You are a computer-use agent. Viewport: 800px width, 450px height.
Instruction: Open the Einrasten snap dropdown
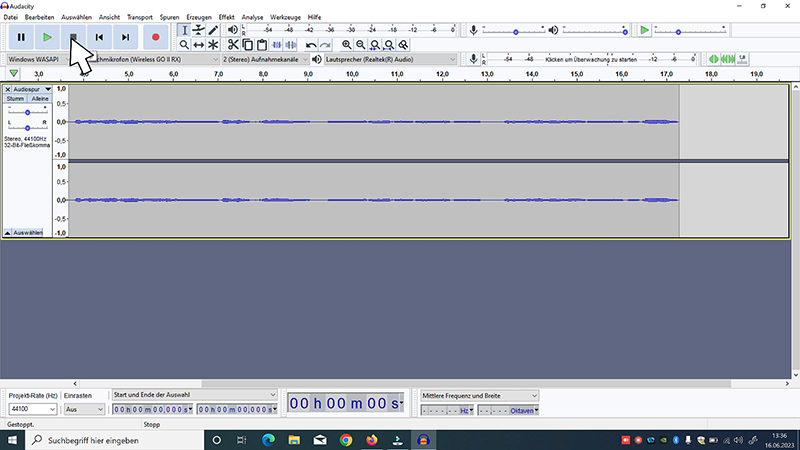[x=84, y=409]
